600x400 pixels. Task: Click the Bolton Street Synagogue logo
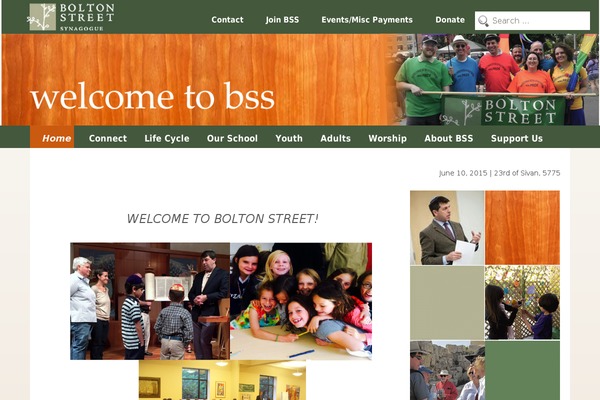71,17
